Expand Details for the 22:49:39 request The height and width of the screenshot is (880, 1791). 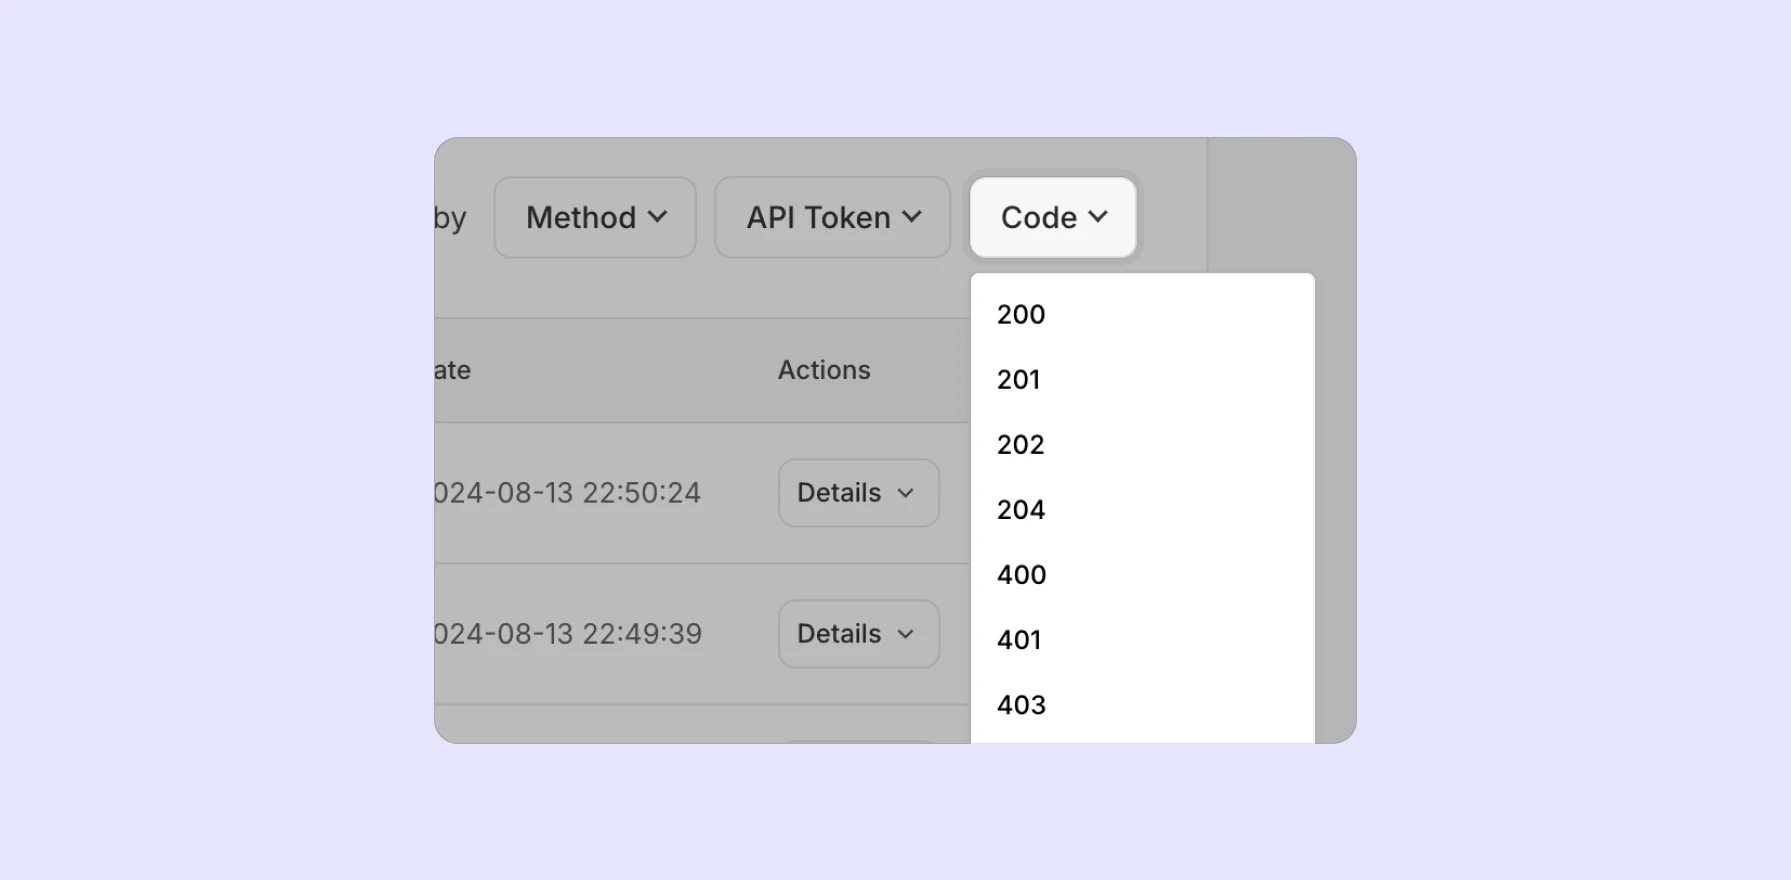pyautogui.click(x=858, y=634)
